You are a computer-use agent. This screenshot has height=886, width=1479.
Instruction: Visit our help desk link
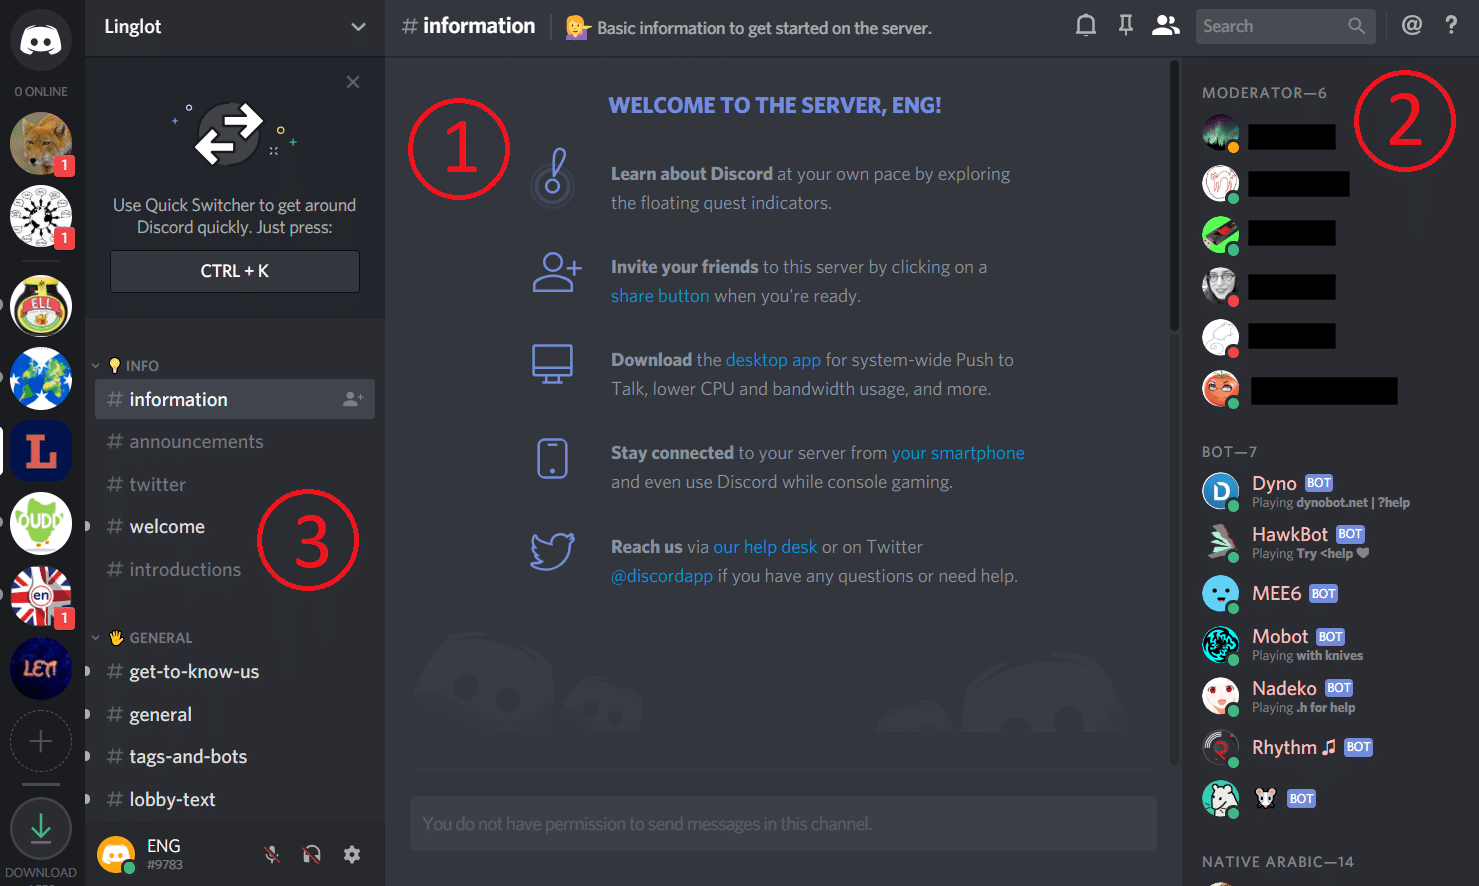765,546
